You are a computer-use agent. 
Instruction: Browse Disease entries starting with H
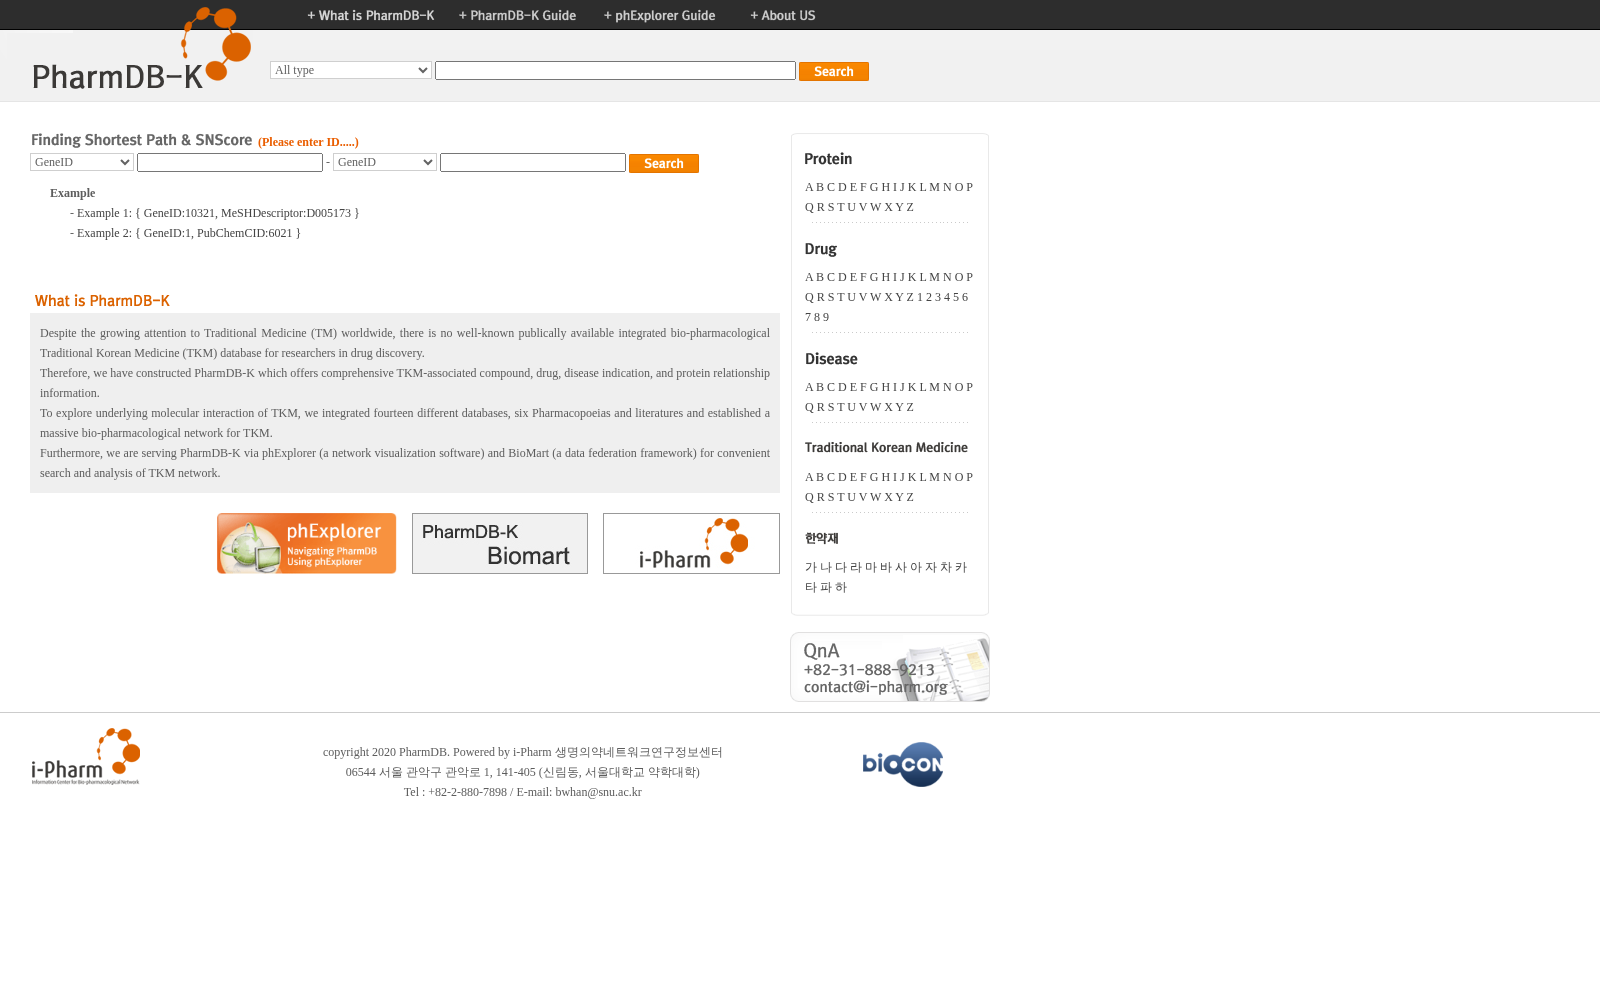pos(886,387)
